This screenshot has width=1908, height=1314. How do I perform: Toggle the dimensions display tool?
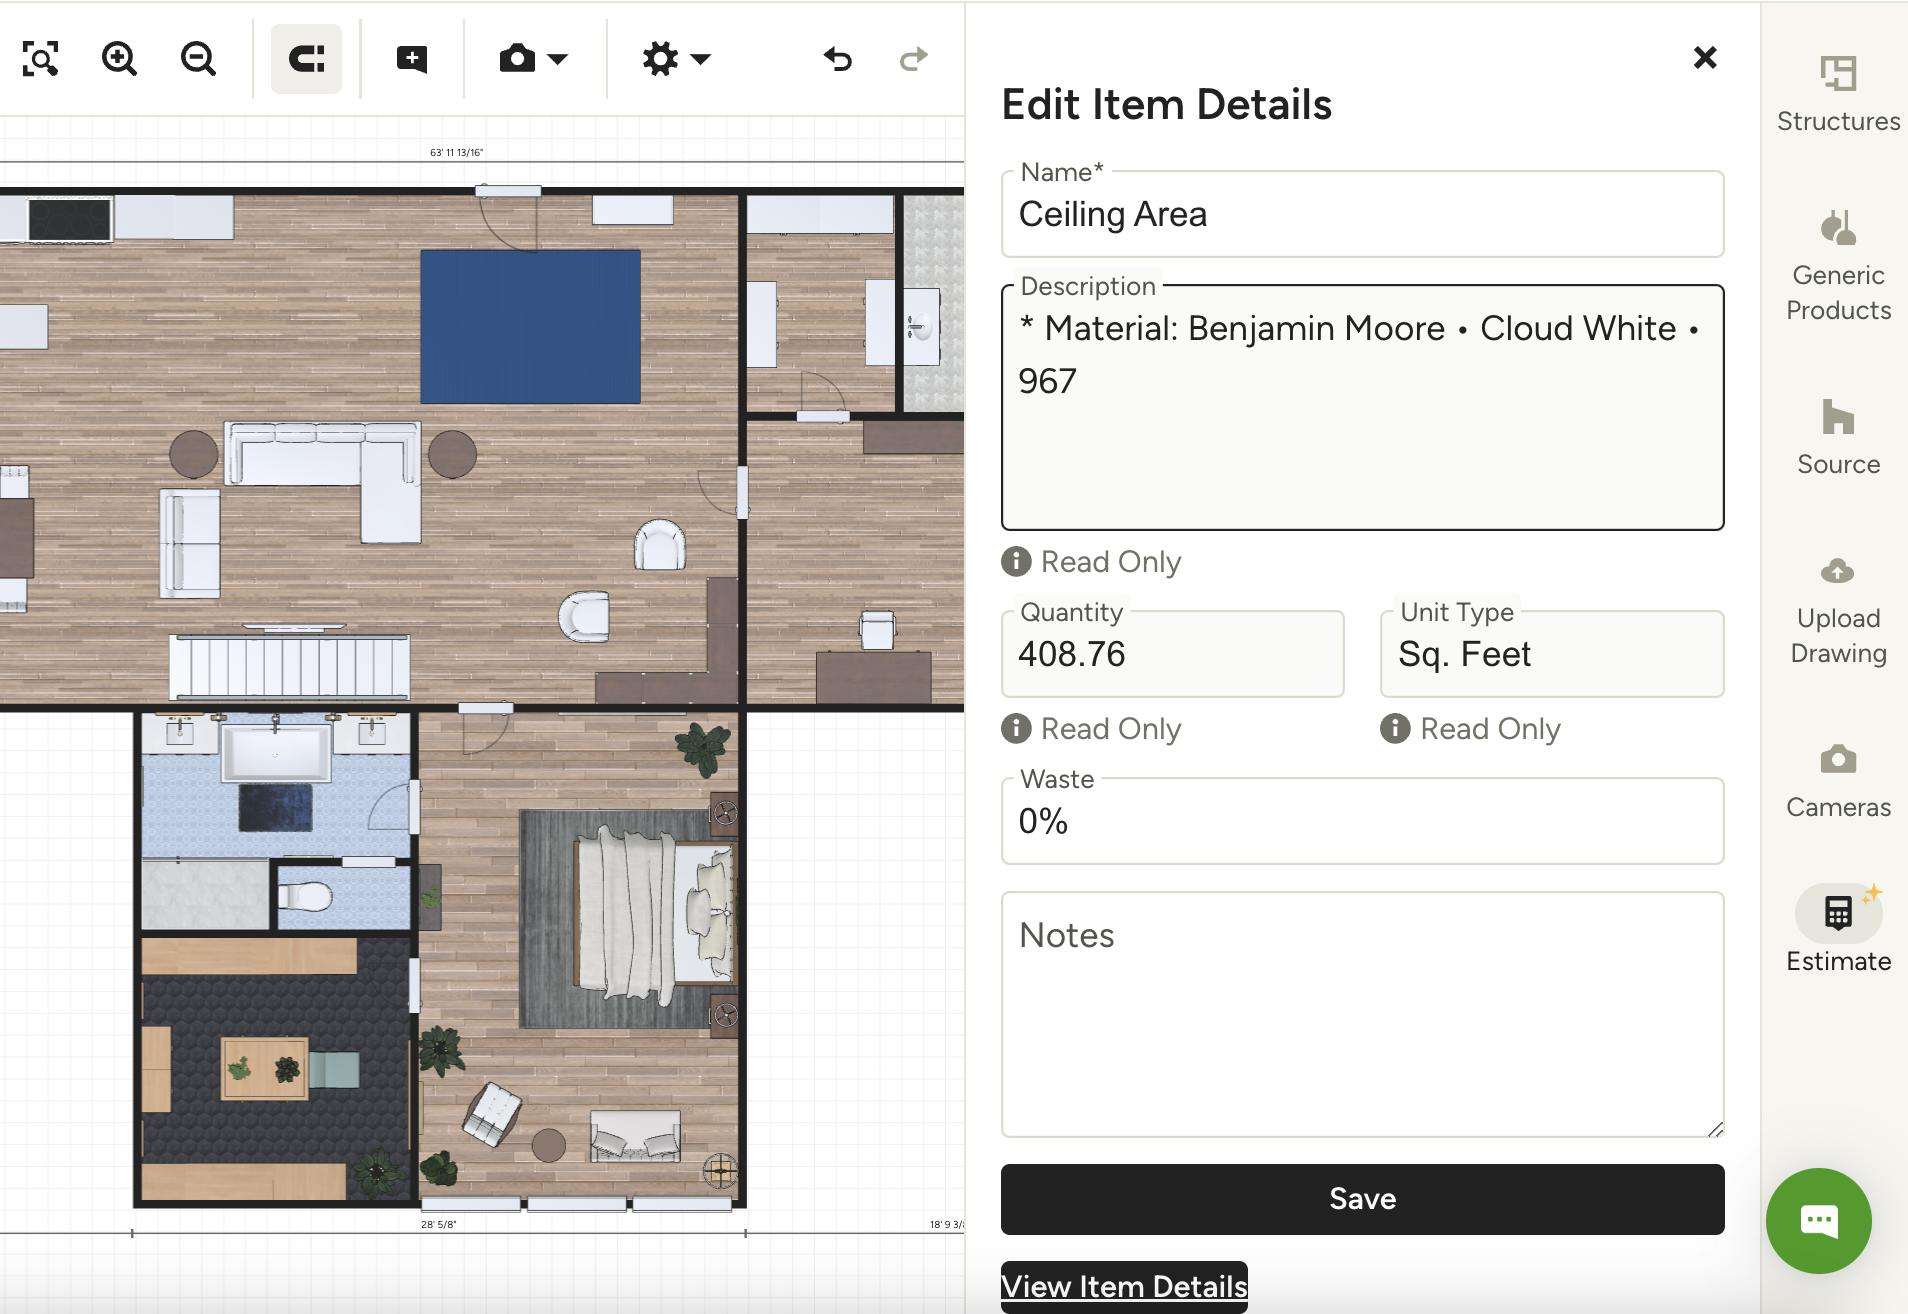pos(305,59)
